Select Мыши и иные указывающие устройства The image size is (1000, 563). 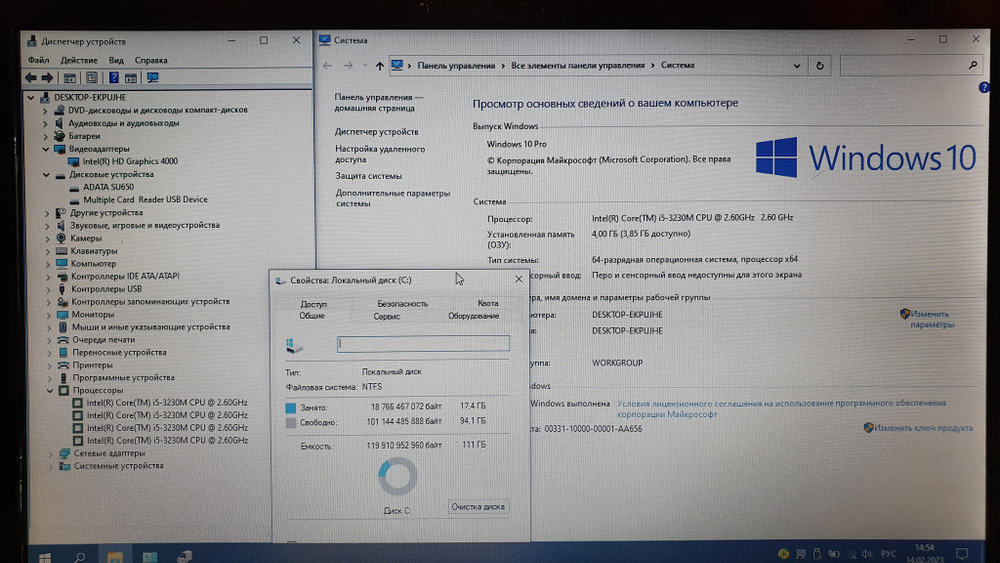(x=151, y=327)
